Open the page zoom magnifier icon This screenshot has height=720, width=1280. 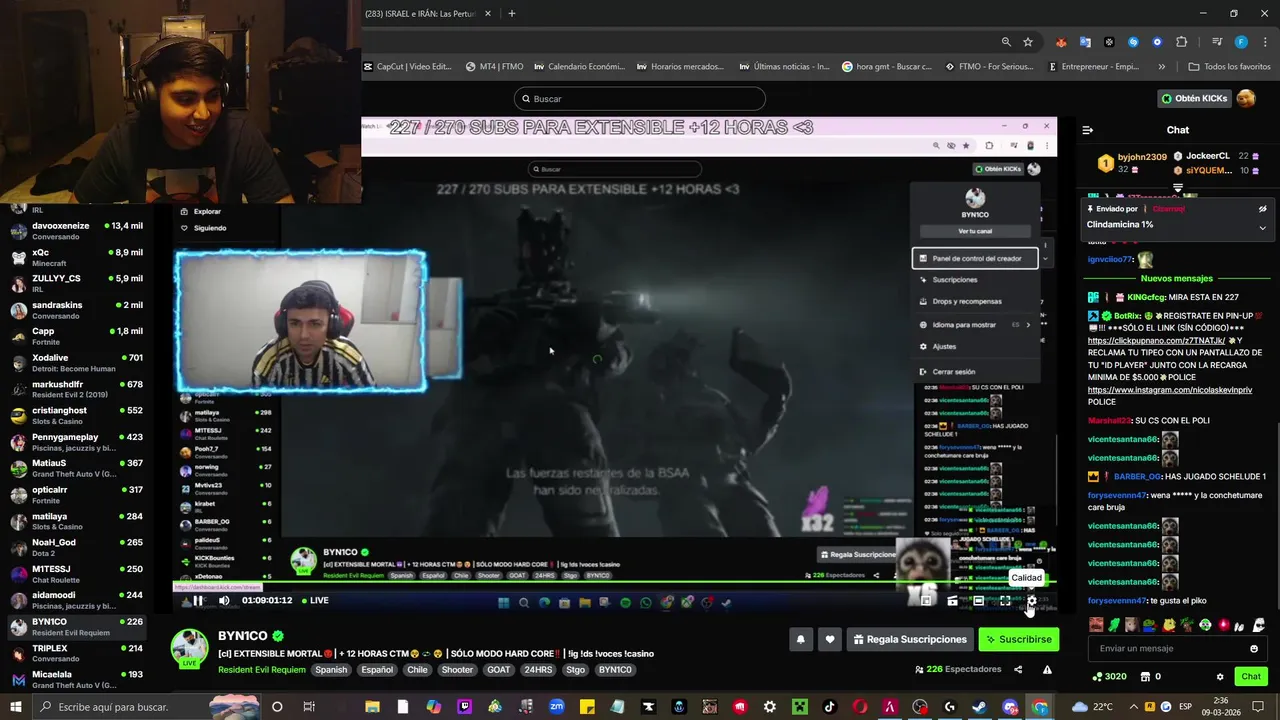point(1006,42)
